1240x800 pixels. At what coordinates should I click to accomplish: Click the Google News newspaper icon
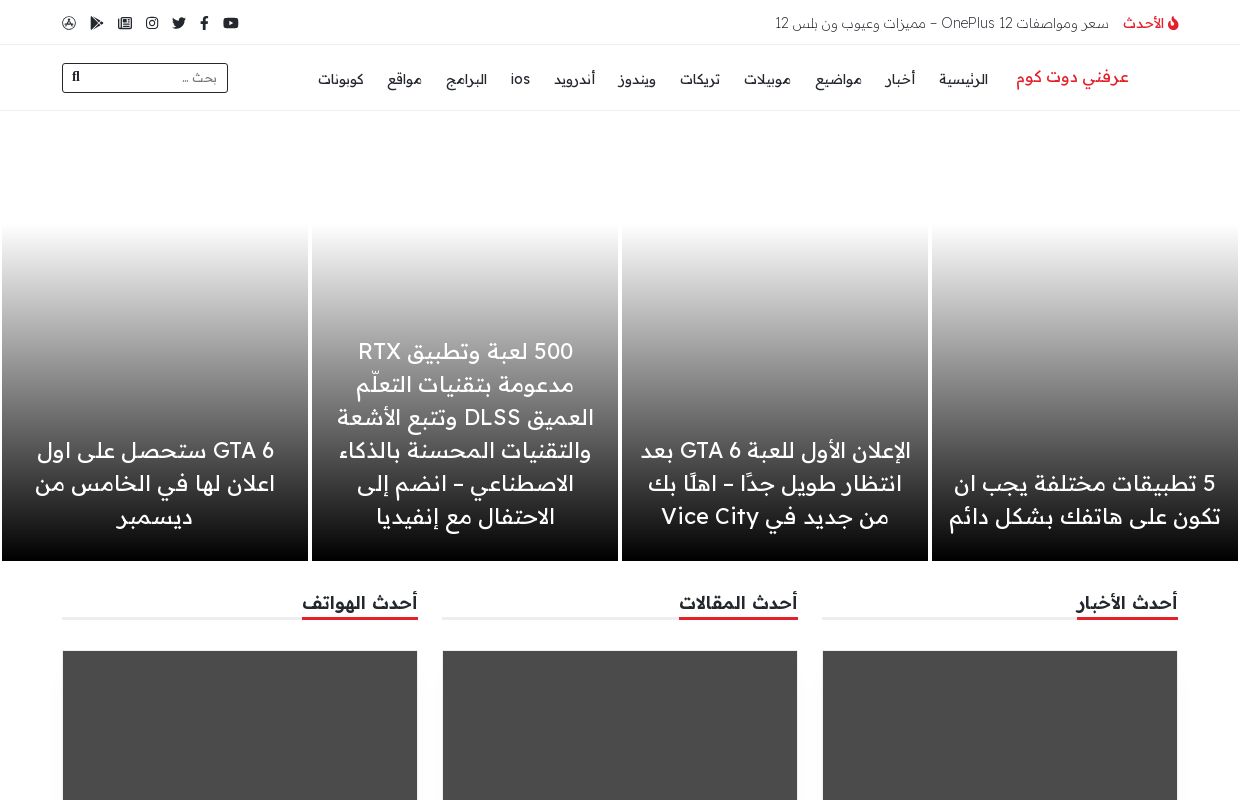(x=125, y=23)
